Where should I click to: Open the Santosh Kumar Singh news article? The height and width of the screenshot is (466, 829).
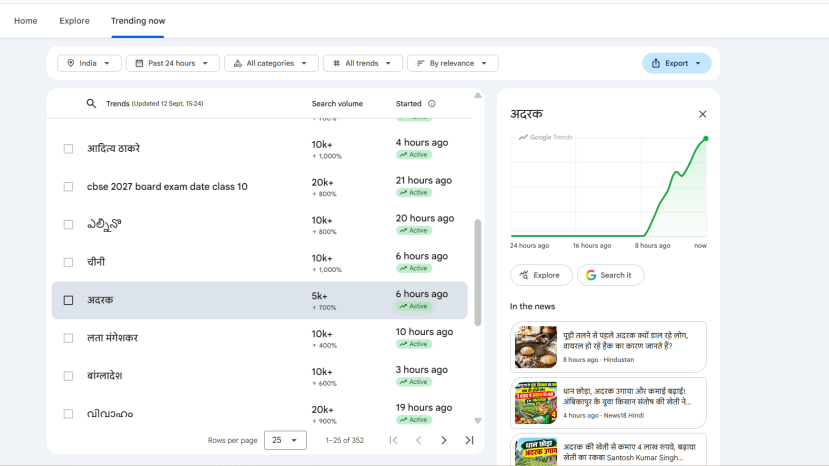(x=608, y=450)
